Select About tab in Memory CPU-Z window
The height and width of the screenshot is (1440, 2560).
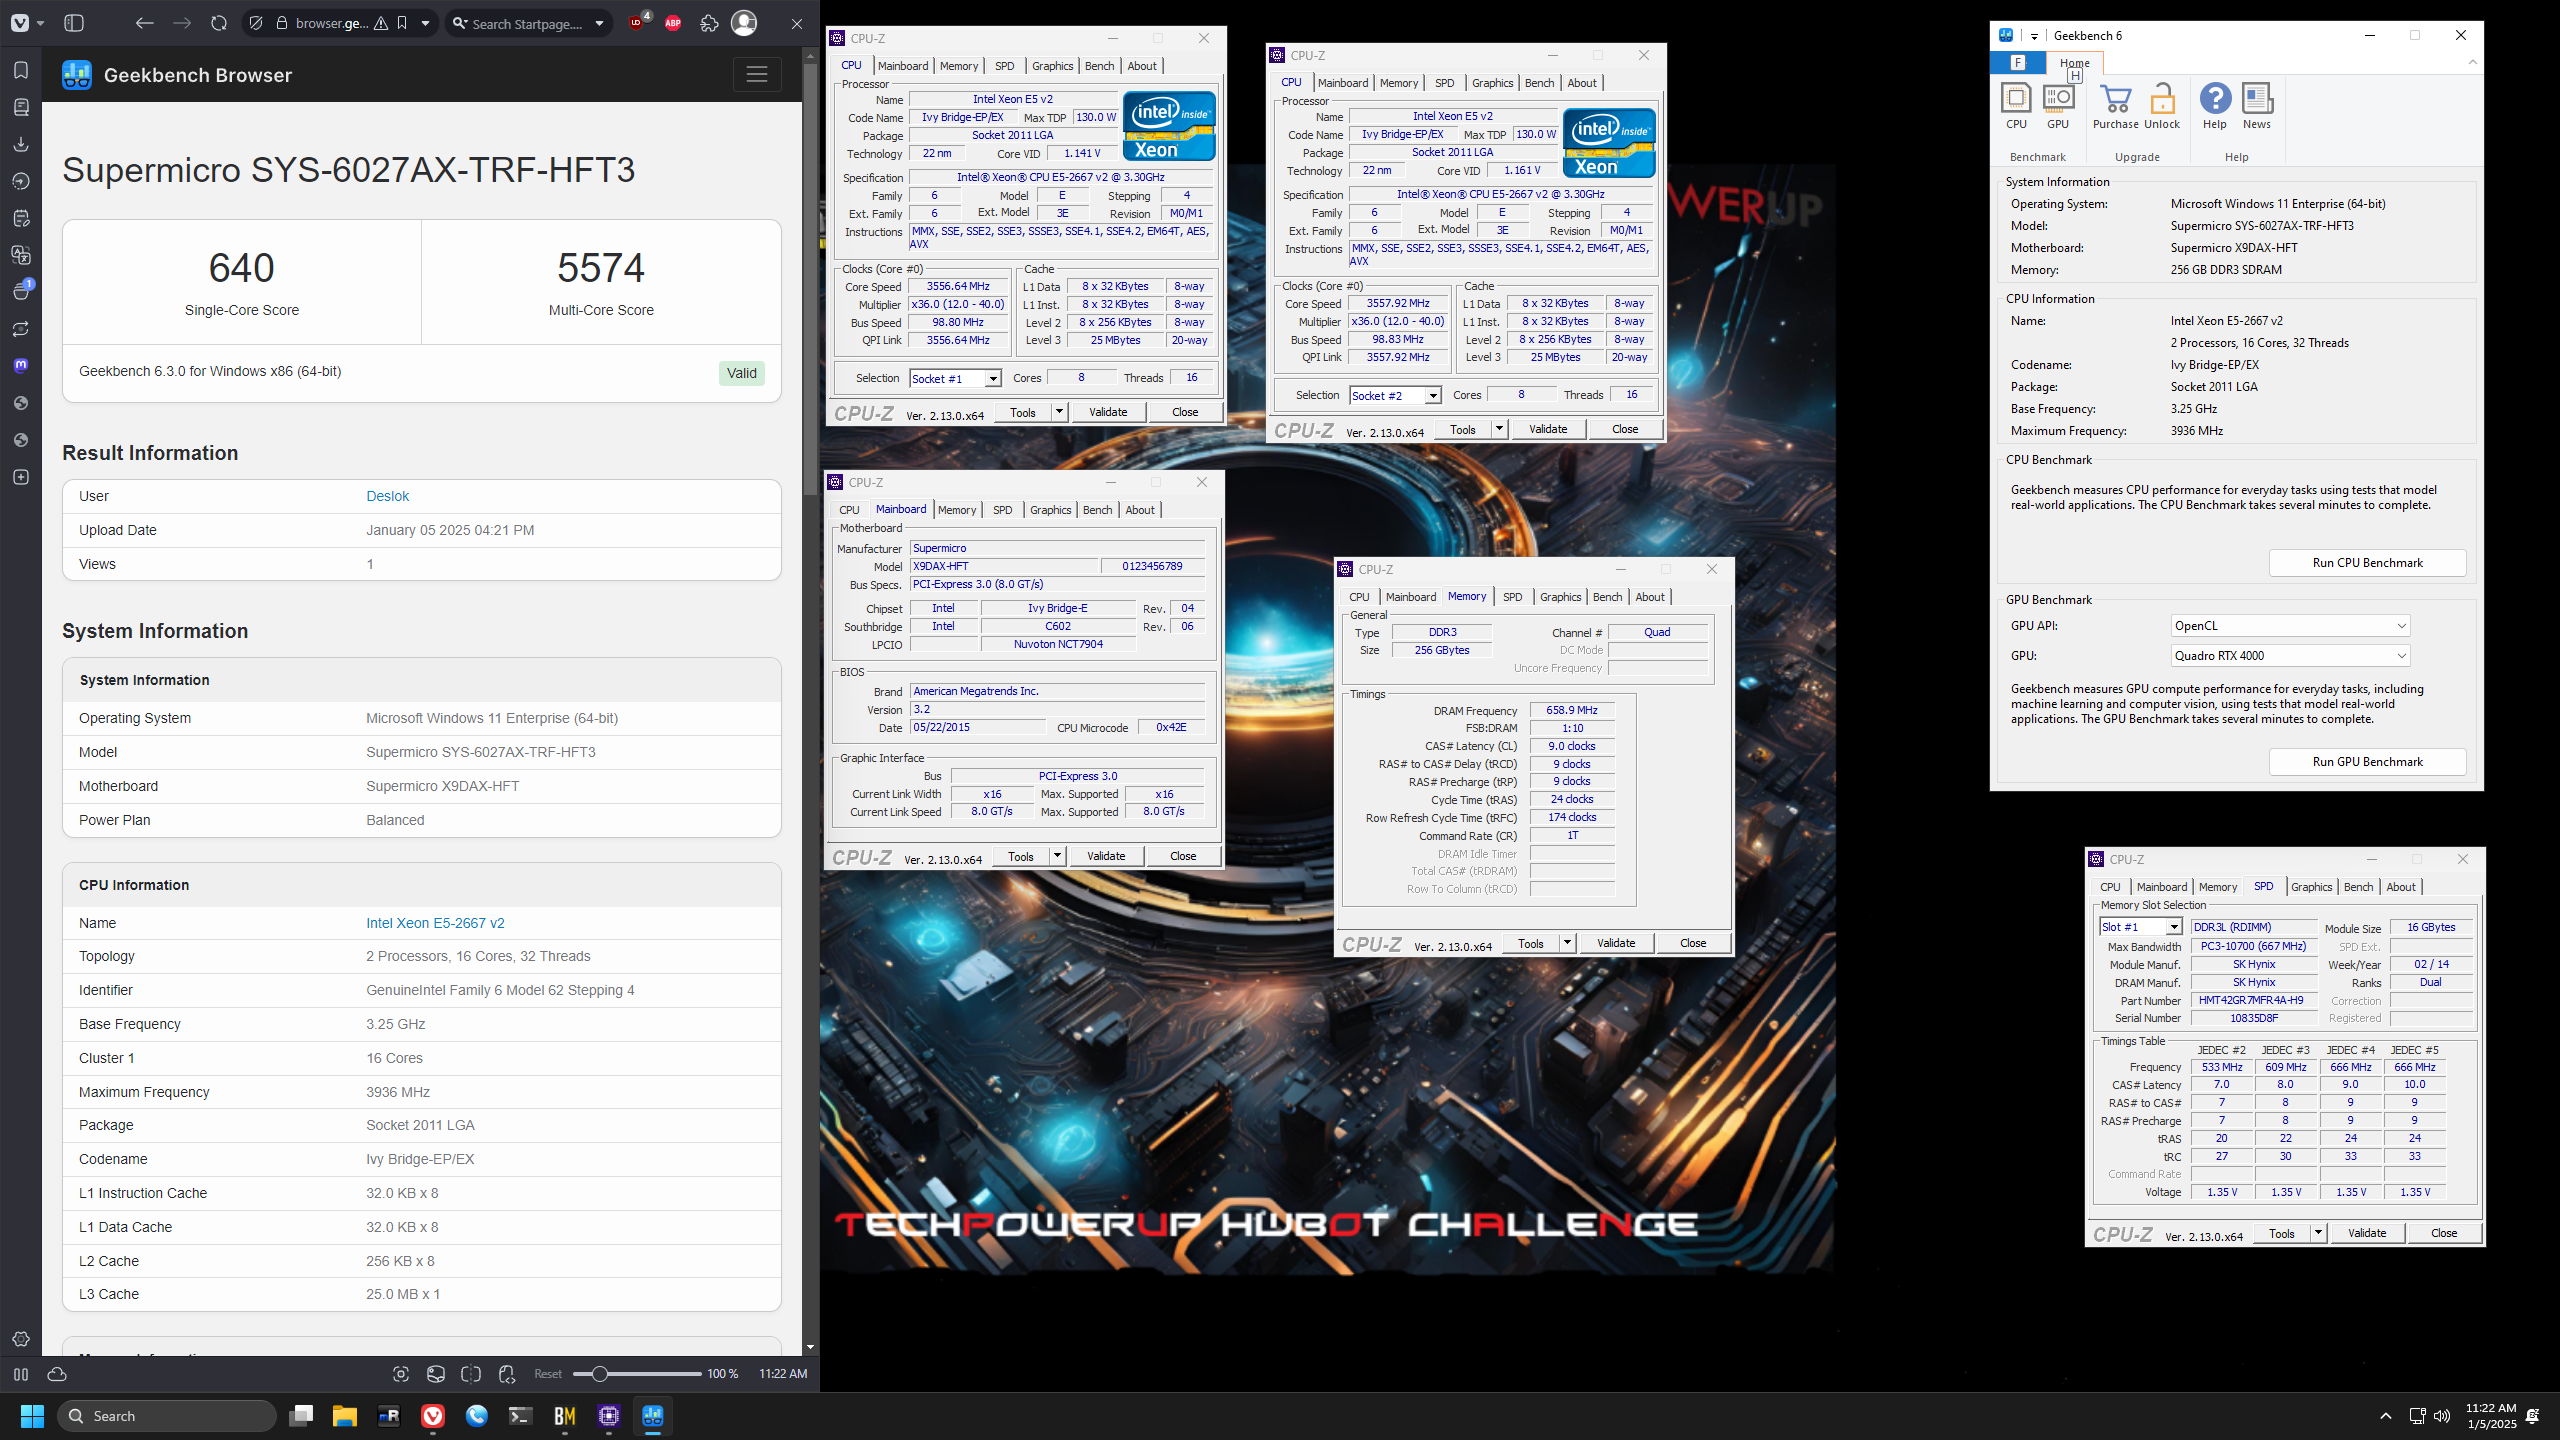tap(1650, 597)
